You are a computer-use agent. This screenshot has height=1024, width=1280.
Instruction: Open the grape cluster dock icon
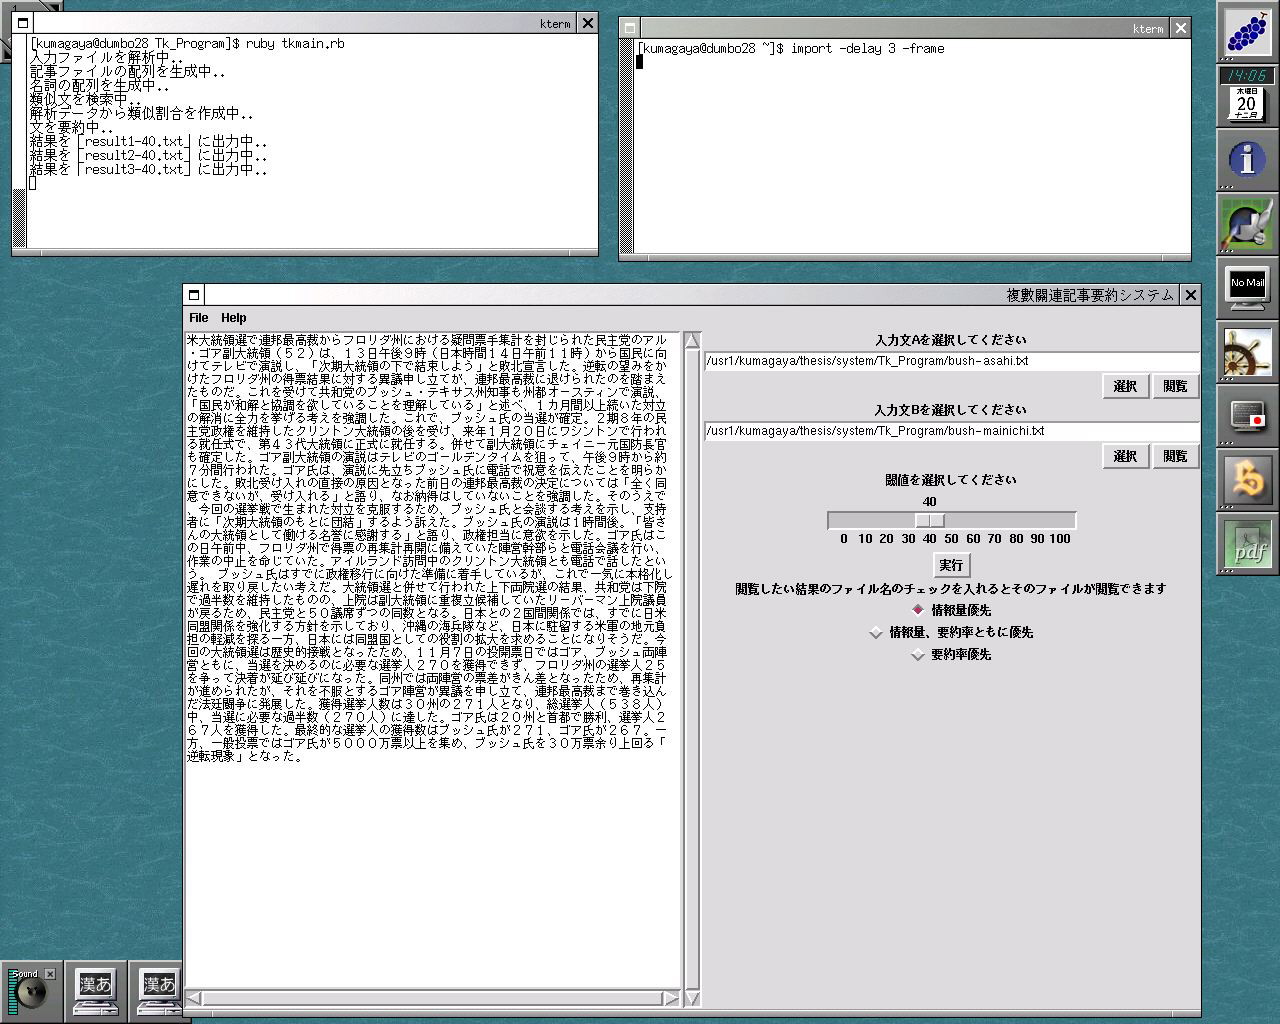click(x=1246, y=32)
